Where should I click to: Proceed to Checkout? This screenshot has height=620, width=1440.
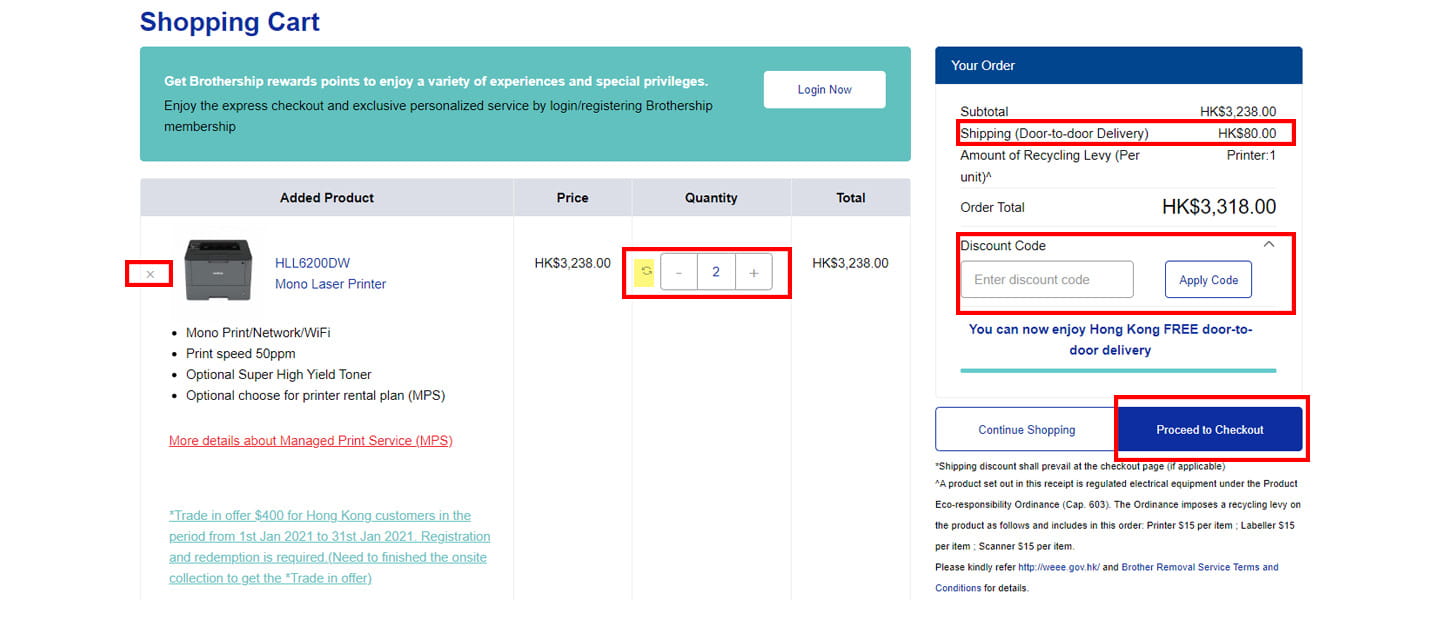(x=1210, y=429)
